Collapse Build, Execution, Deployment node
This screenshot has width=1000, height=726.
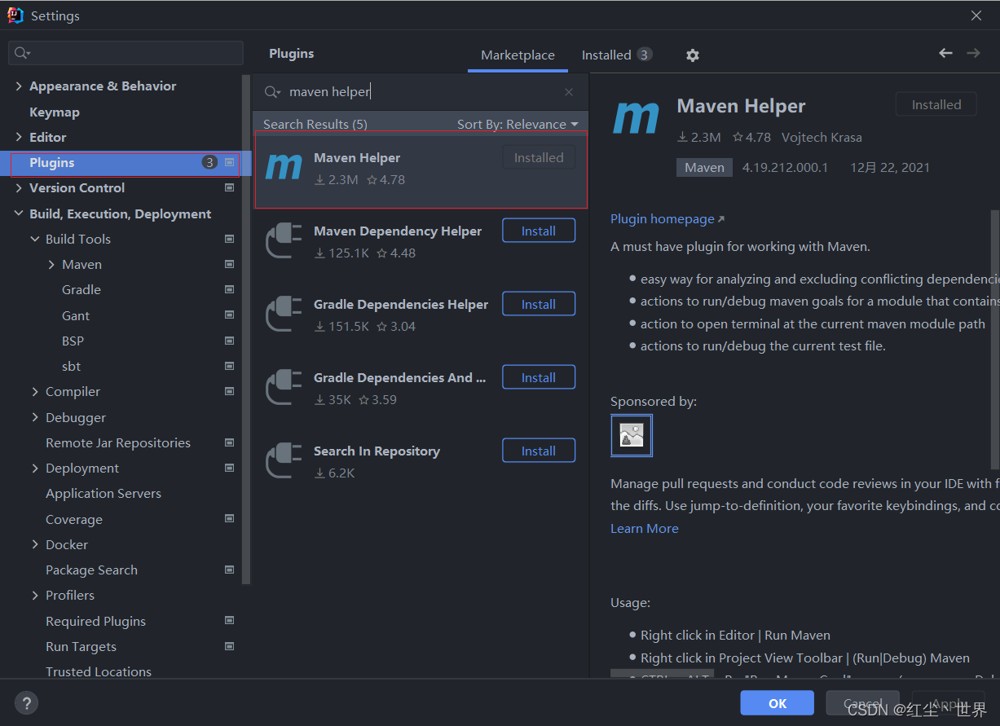[x=18, y=213]
